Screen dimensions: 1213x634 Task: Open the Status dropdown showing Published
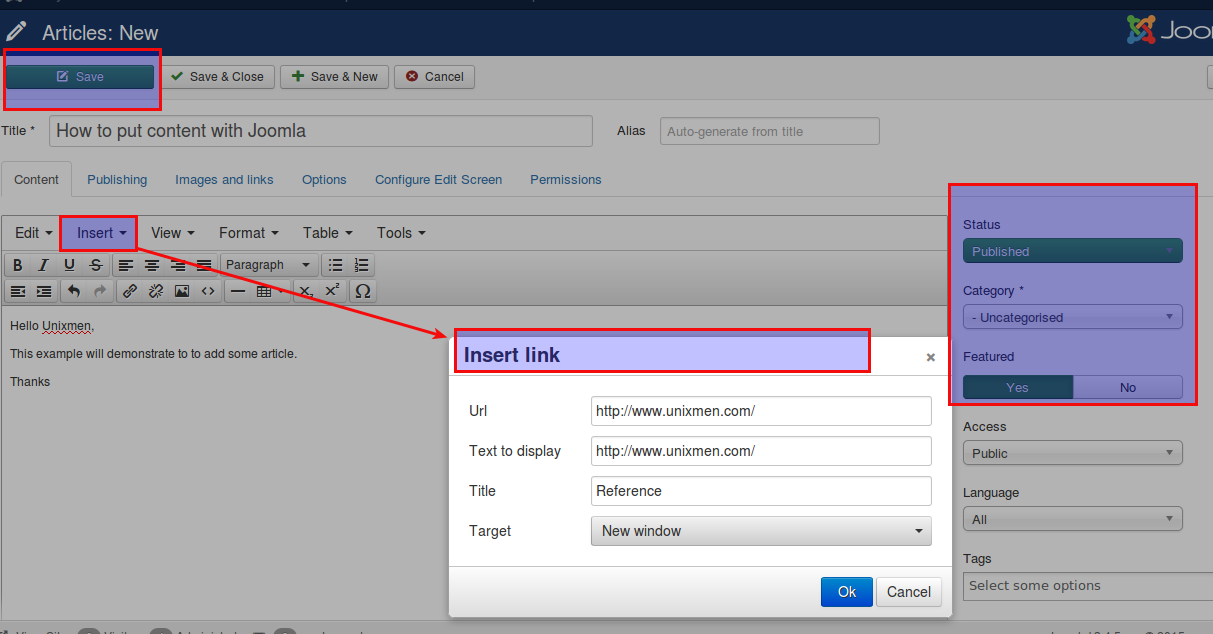click(1073, 251)
